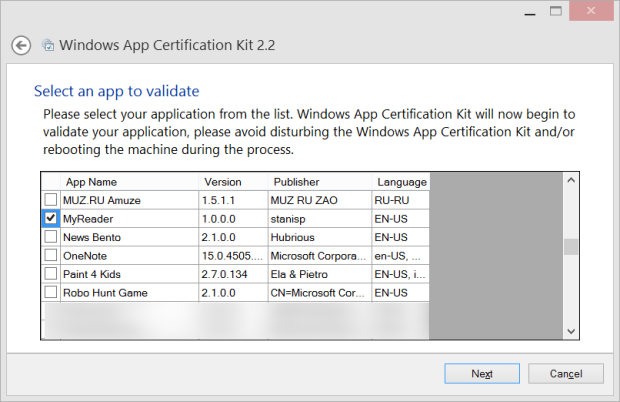Screen dimensions: 620x402
Task: Click the Hubrious publisher cell
Action: [320, 237]
